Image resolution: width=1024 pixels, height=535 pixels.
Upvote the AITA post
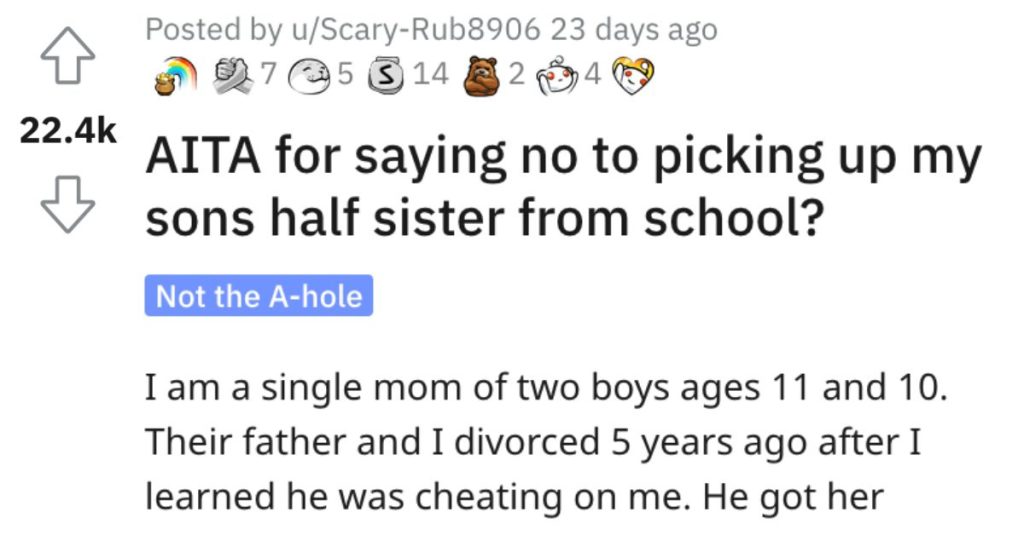pyautogui.click(x=68, y=56)
